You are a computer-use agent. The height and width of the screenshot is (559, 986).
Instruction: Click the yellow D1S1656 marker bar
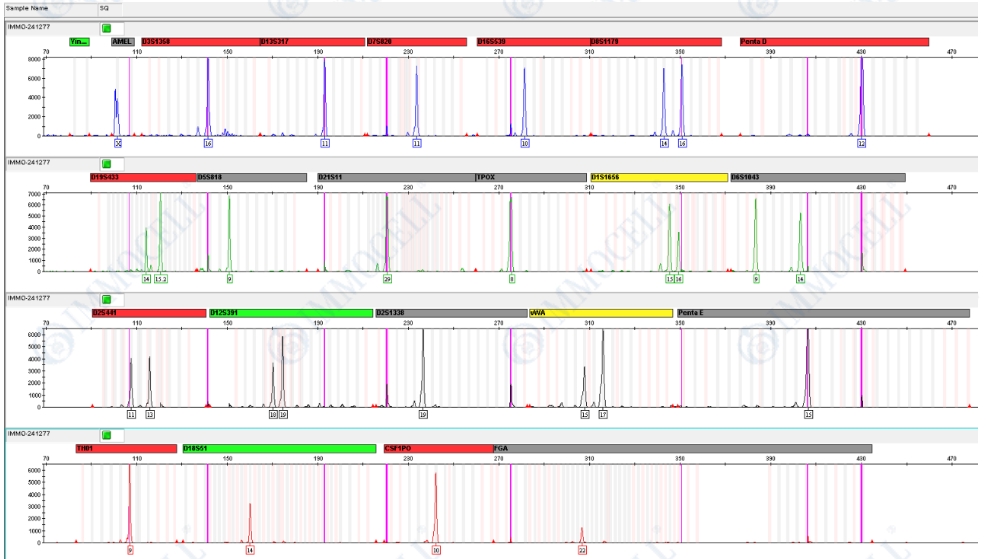click(x=658, y=177)
